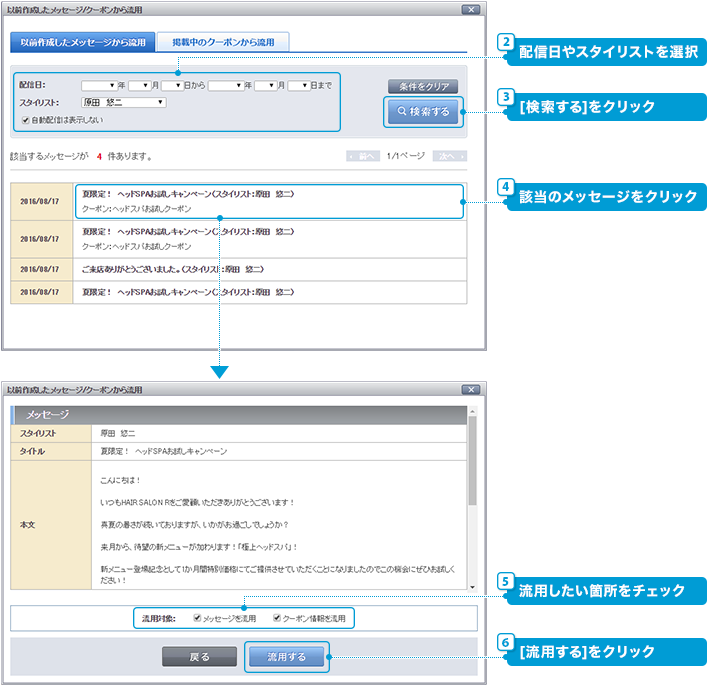Open the end year dropdown for 配信日

[x=226, y=86]
